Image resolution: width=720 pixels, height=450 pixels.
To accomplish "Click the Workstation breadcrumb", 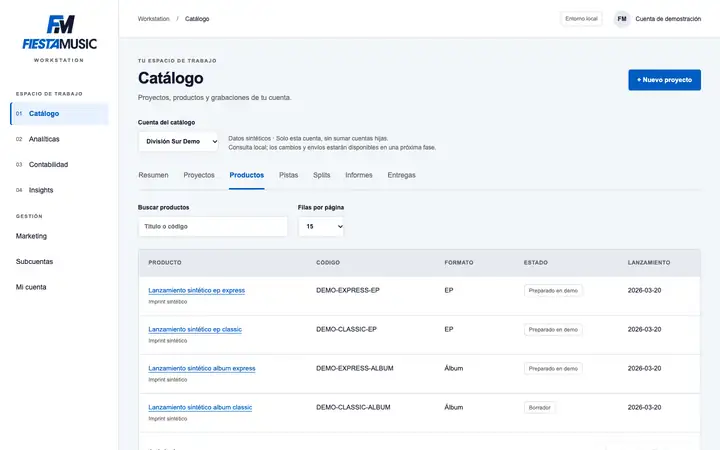I will pyautogui.click(x=153, y=19).
